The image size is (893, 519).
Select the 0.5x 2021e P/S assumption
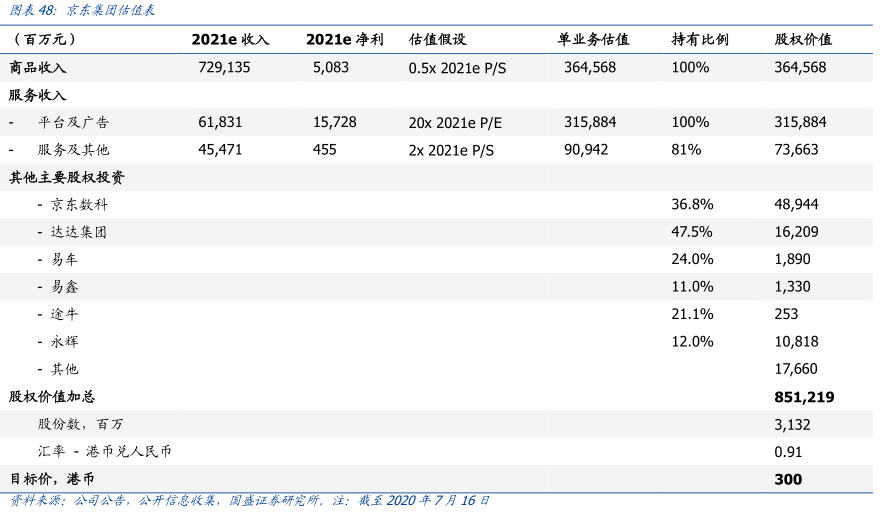point(457,68)
